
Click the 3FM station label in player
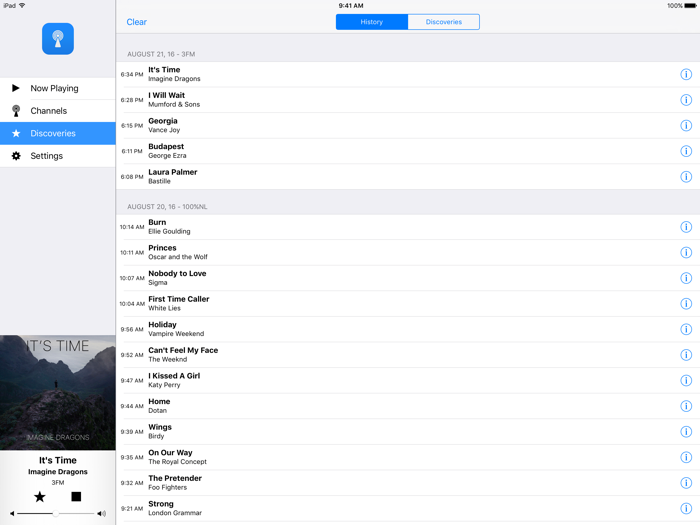pyautogui.click(x=58, y=483)
